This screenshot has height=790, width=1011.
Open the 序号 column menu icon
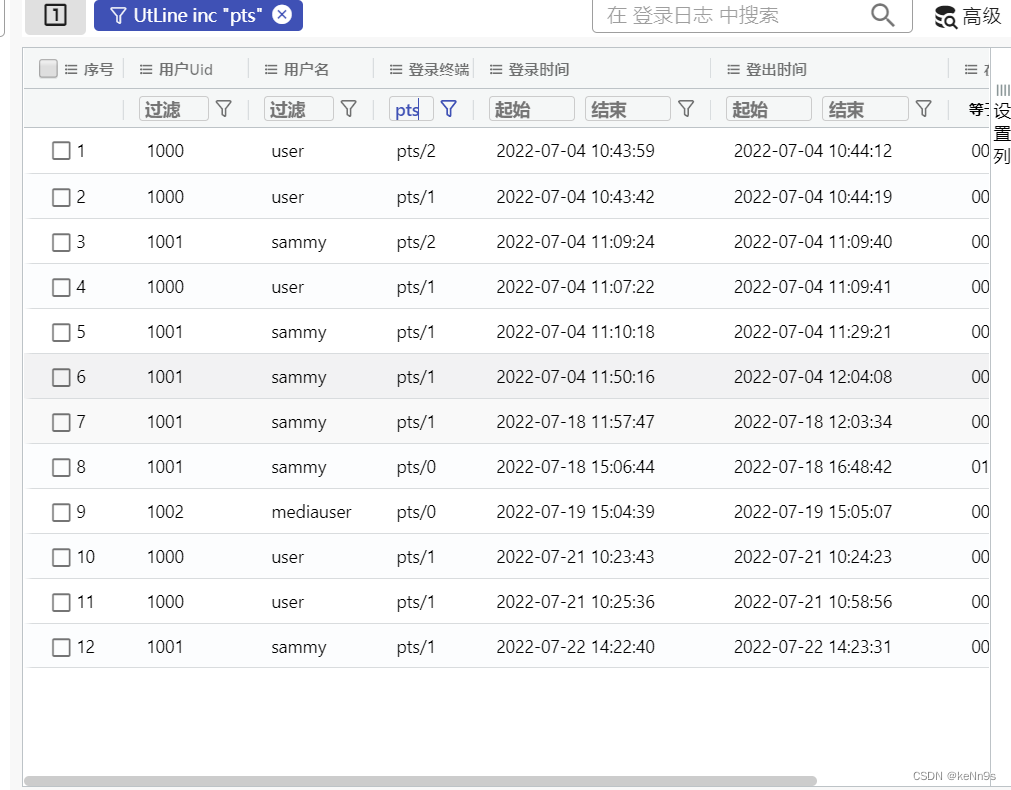pyautogui.click(x=71, y=70)
